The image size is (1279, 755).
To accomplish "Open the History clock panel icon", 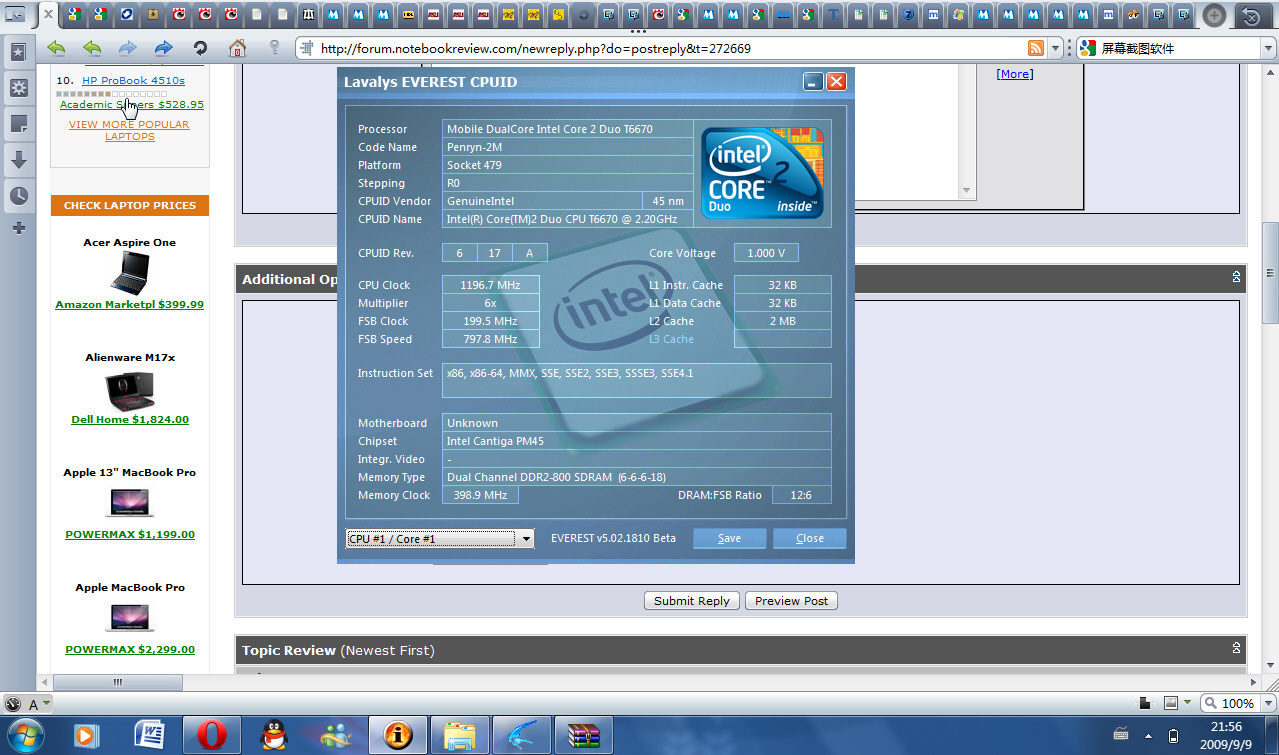I will pos(18,196).
